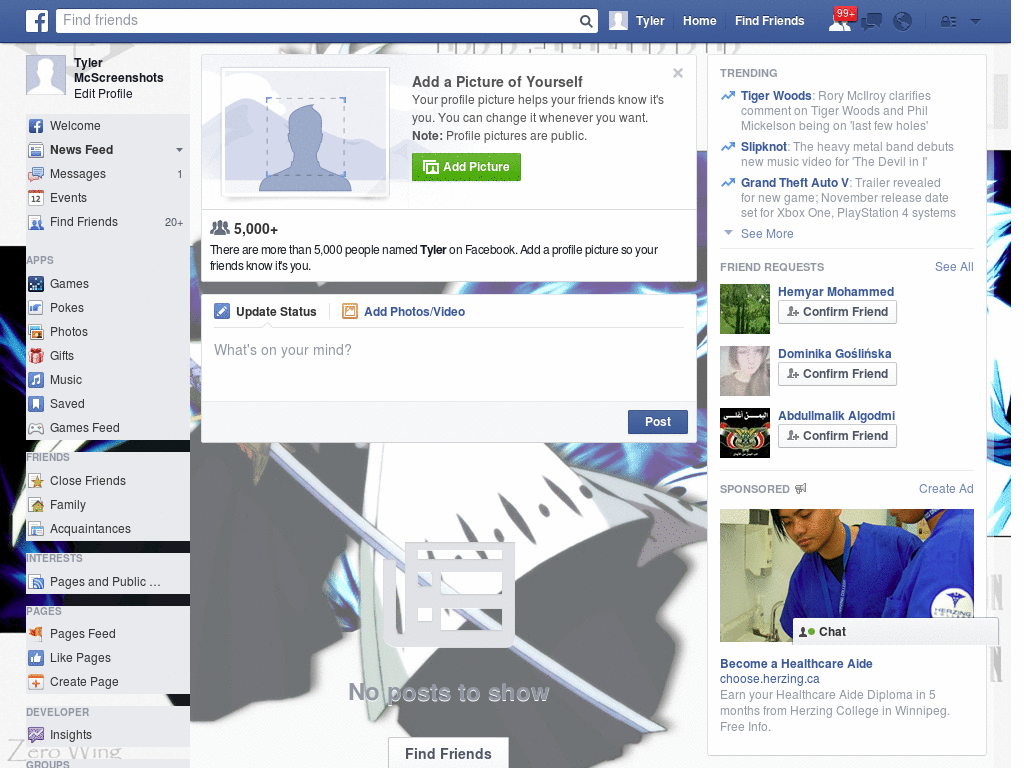Open the messages chat bubbles icon

pos(871,22)
